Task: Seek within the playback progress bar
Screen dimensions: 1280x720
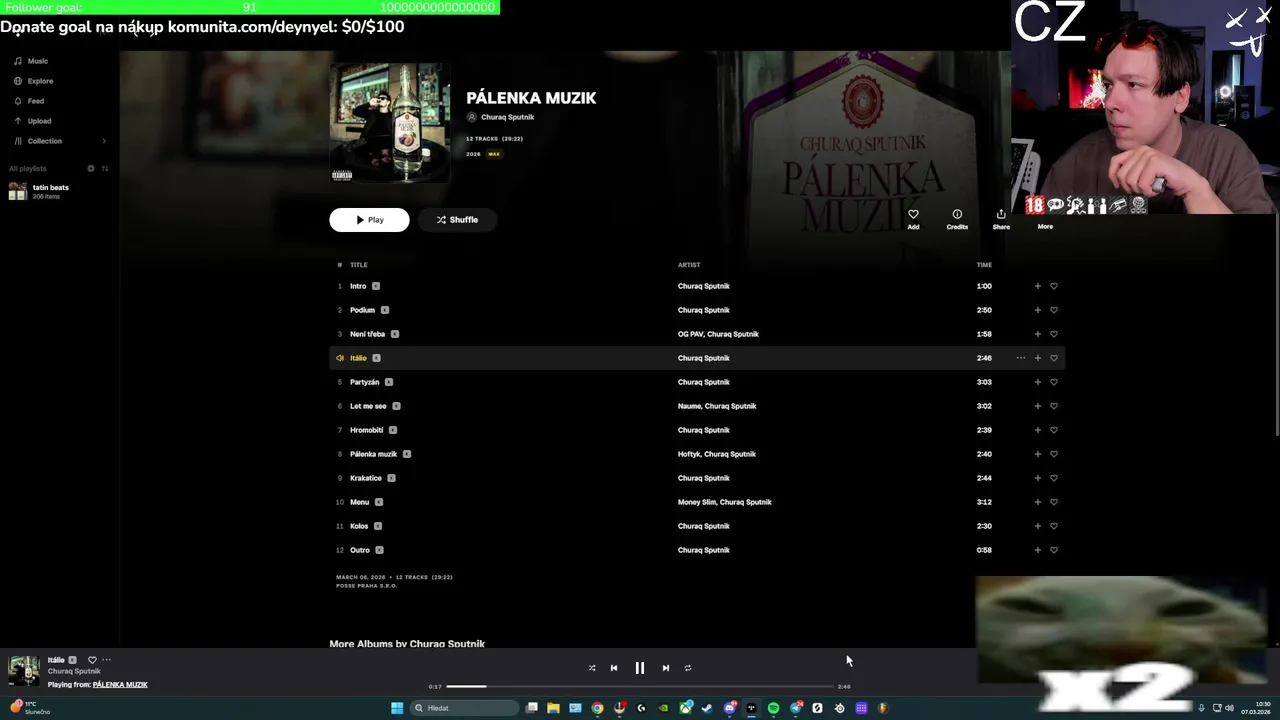Action: pyautogui.click(x=640, y=687)
